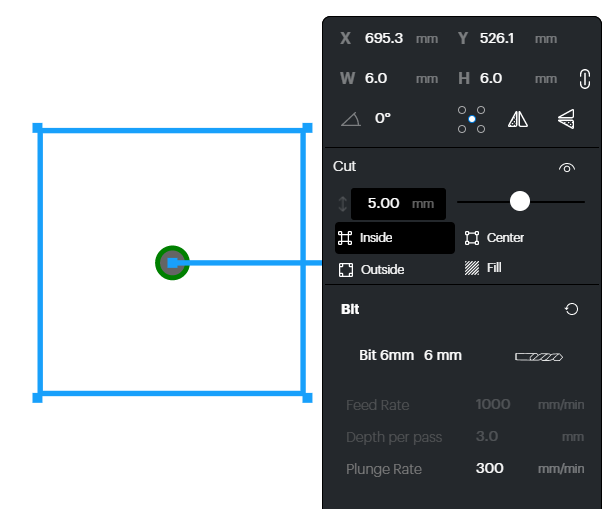Click the rotation angle icon
The image size is (610, 509).
(x=350, y=119)
